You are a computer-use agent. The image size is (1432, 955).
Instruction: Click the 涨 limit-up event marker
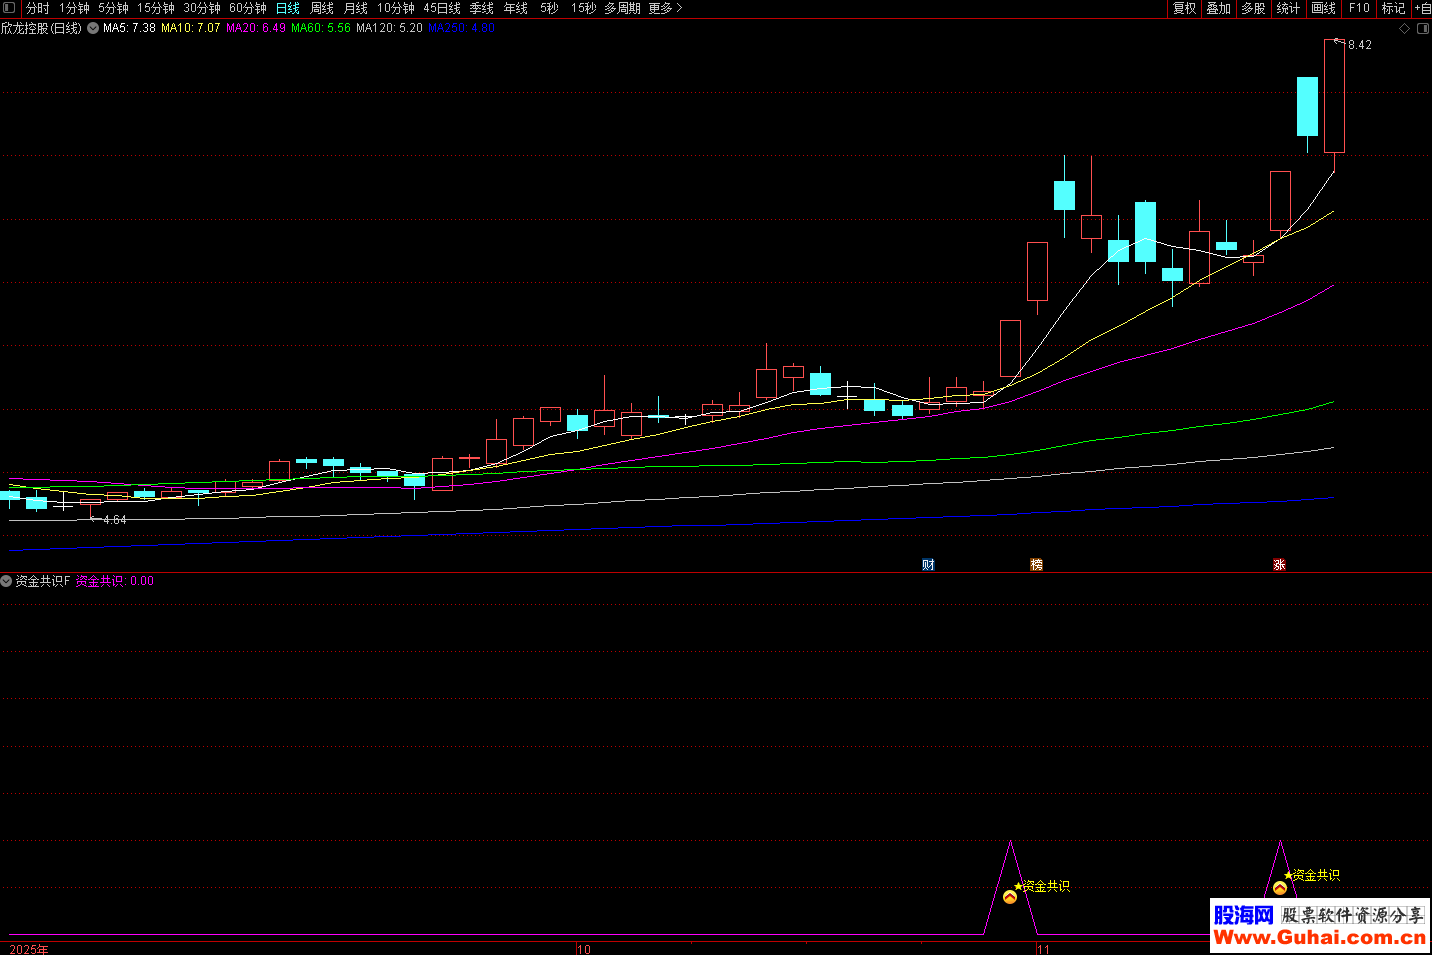coord(1279,565)
